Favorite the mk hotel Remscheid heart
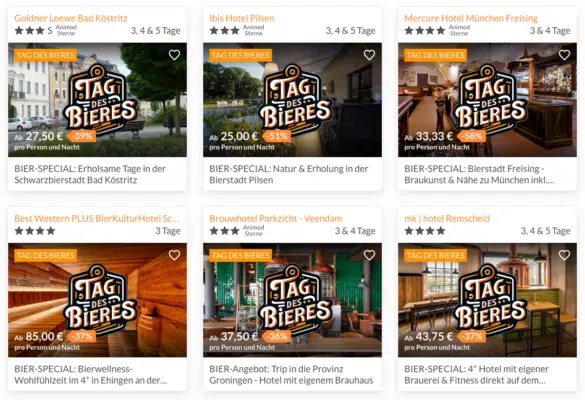 click(x=564, y=255)
